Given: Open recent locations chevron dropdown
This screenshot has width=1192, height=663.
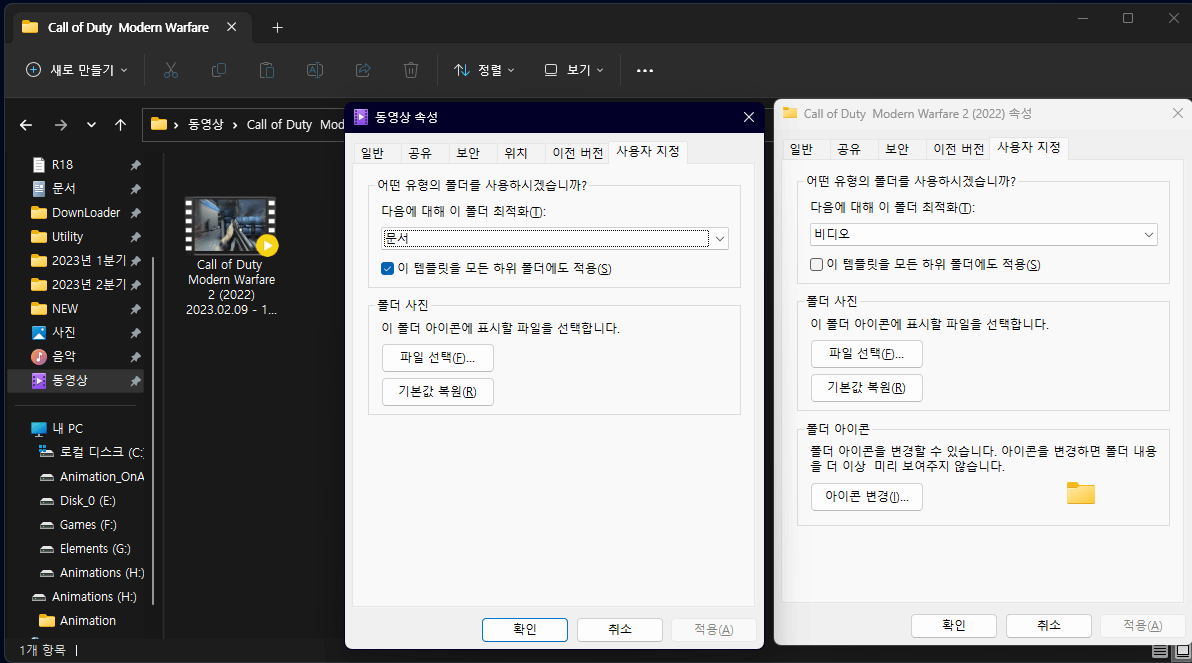Looking at the screenshot, I should (91, 125).
